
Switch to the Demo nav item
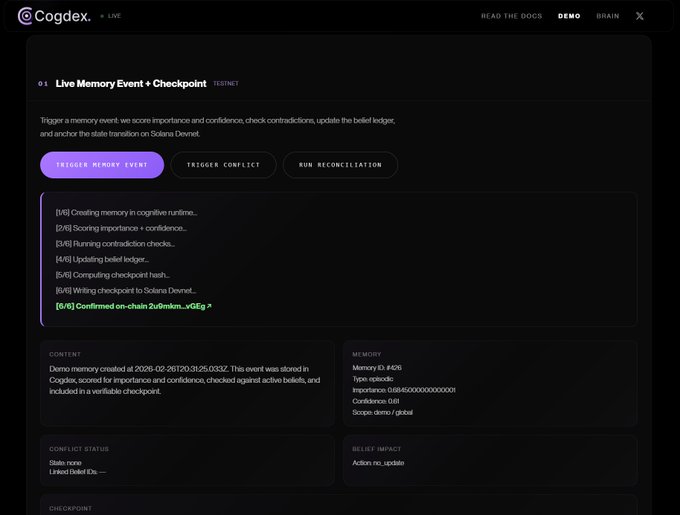click(569, 16)
